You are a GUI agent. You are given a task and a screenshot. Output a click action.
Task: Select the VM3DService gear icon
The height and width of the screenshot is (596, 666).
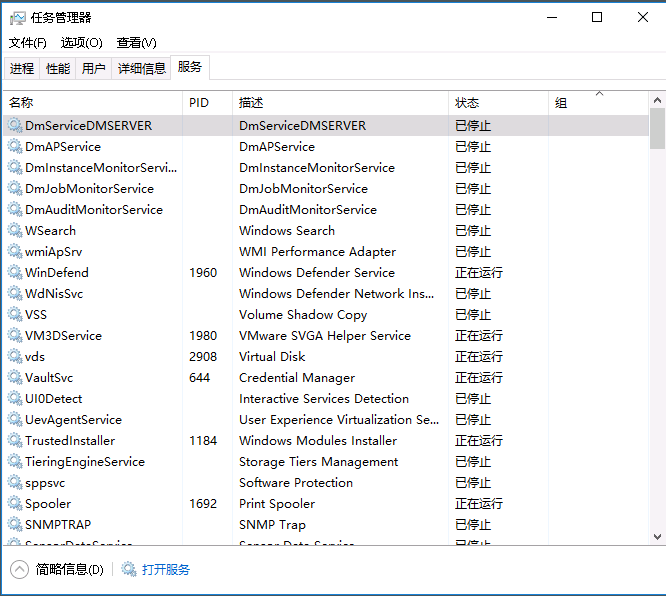click(15, 335)
